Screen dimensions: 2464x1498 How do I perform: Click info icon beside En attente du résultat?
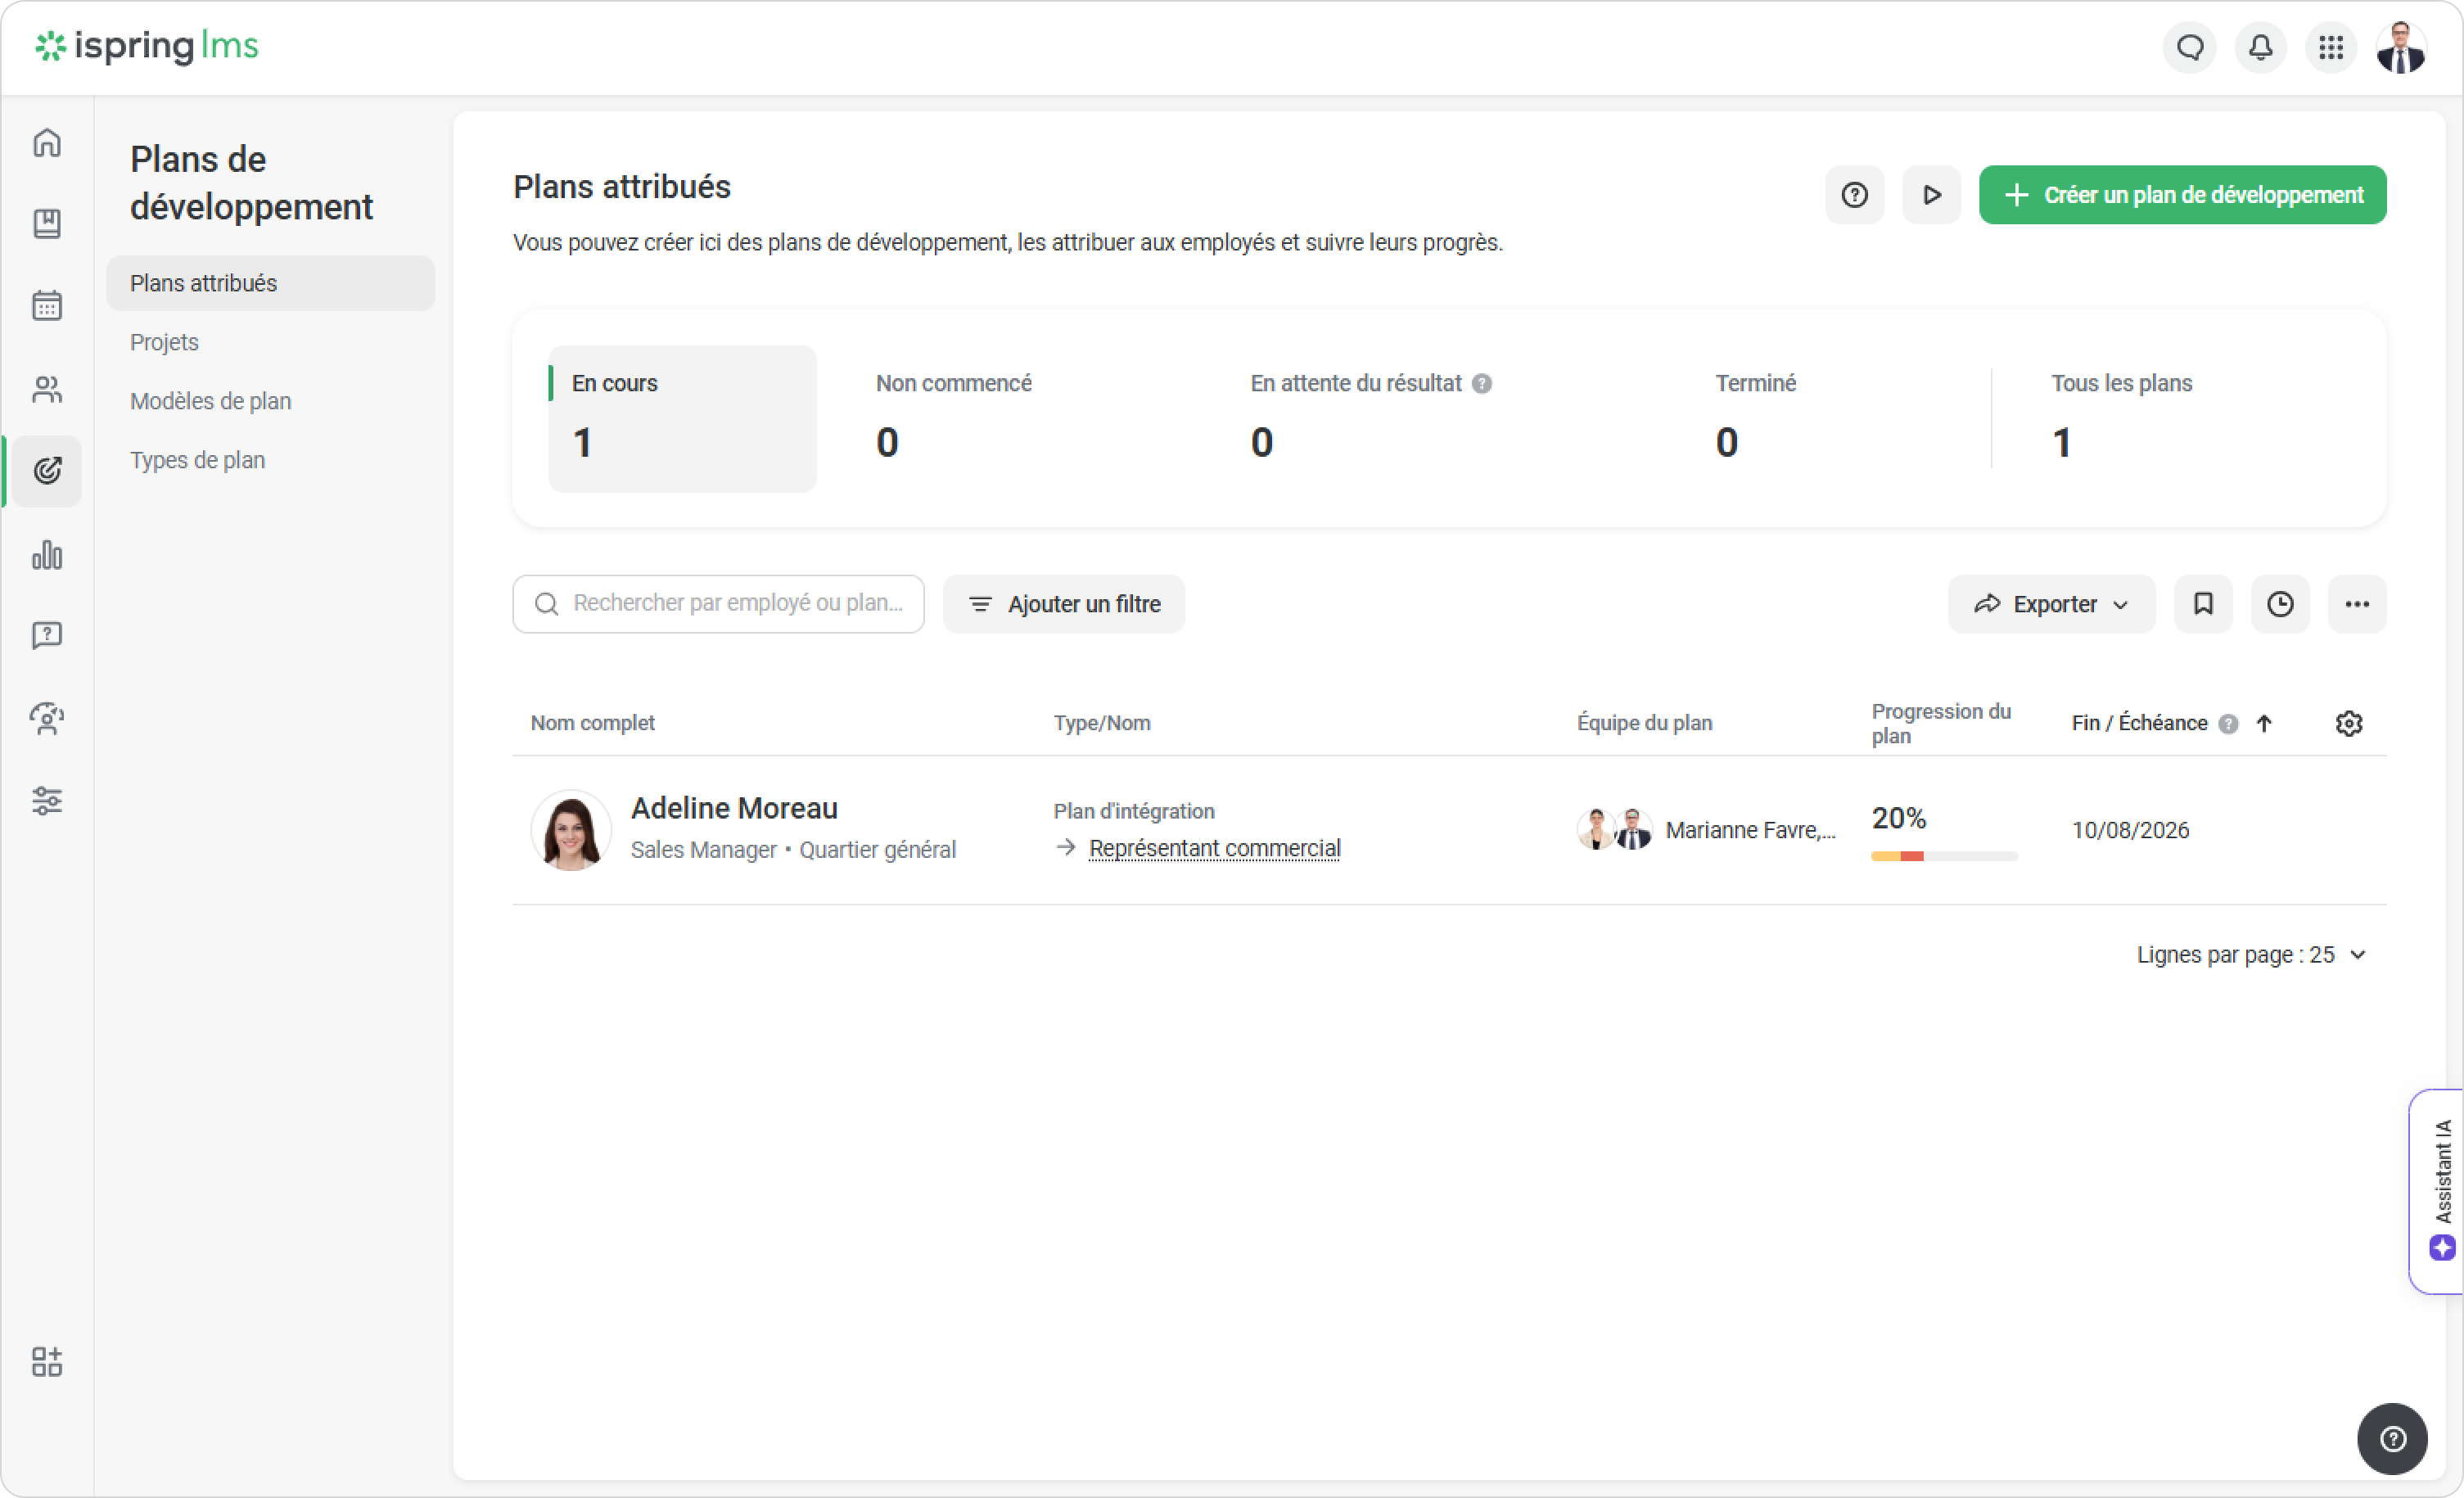pos(1483,384)
